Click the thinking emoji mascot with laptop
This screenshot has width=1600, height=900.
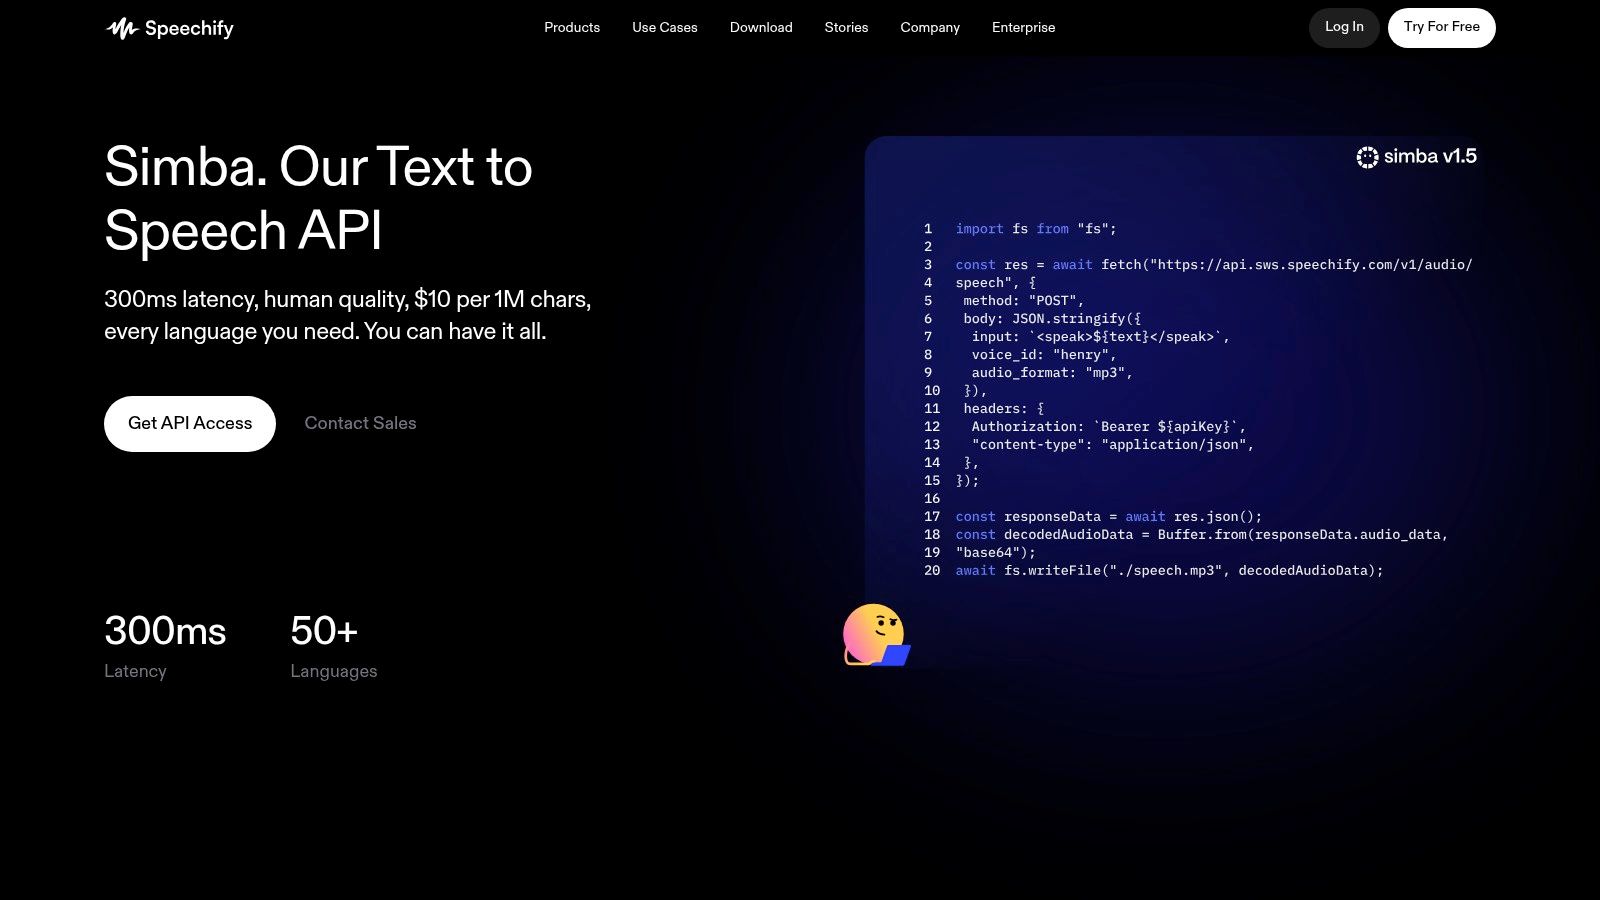874,634
